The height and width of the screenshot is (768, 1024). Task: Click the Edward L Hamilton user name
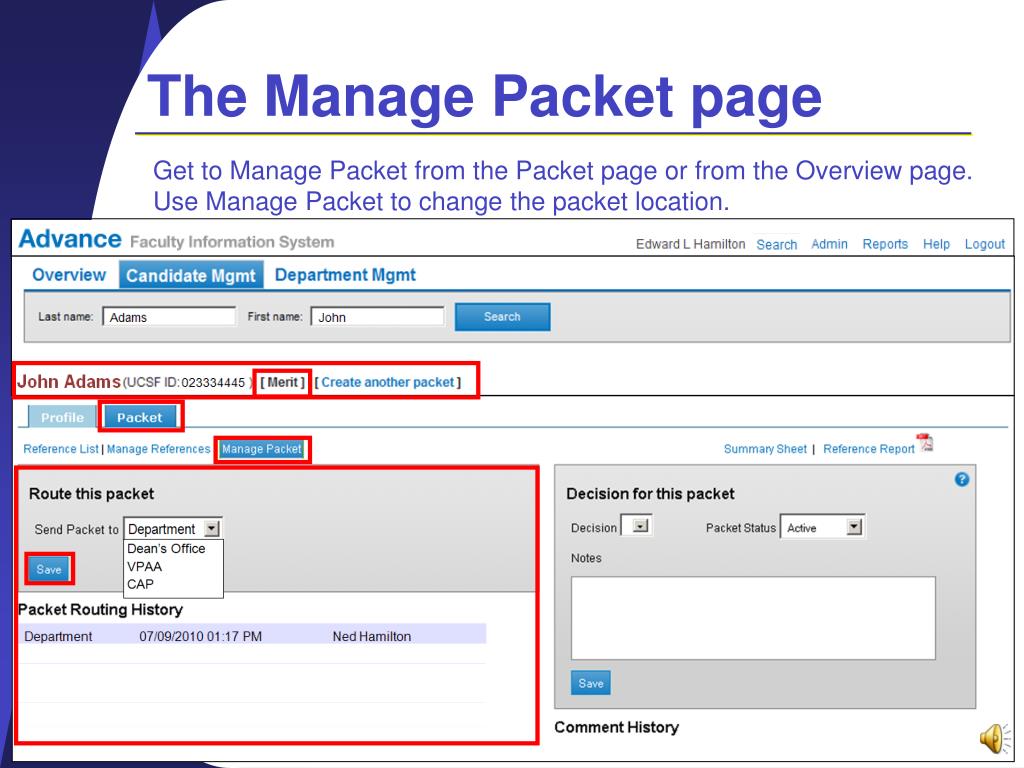[690, 244]
